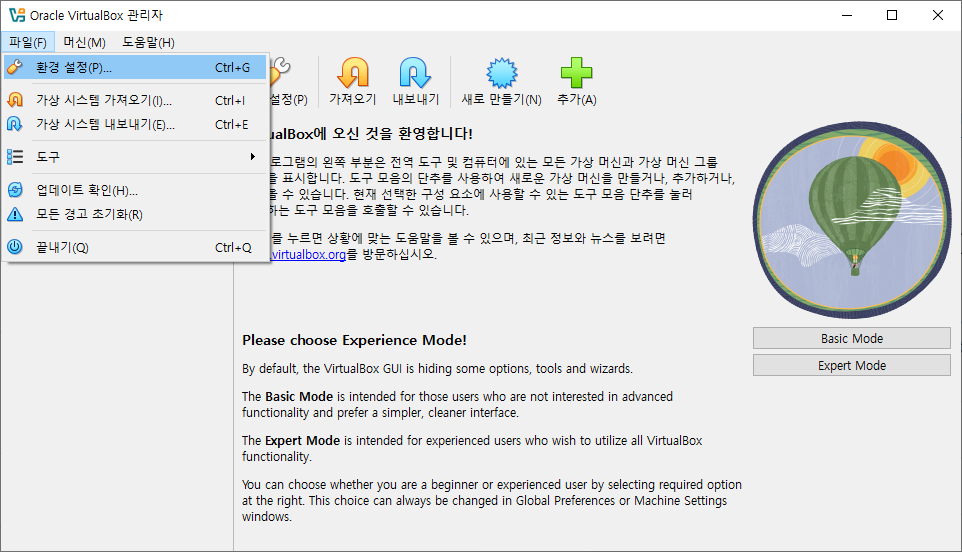Screen dimensions: 962x552
Task: Open 환경 설정(P) from the File menu
Action: (x=135, y=67)
